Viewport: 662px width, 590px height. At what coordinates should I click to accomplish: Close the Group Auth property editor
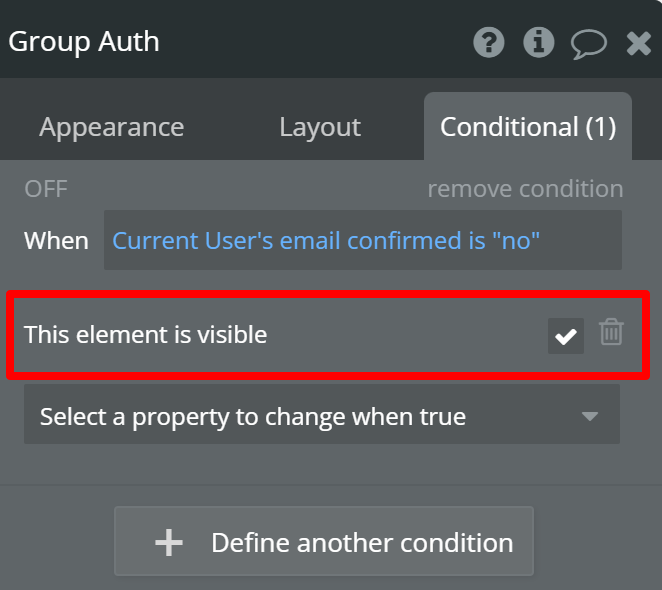638,43
